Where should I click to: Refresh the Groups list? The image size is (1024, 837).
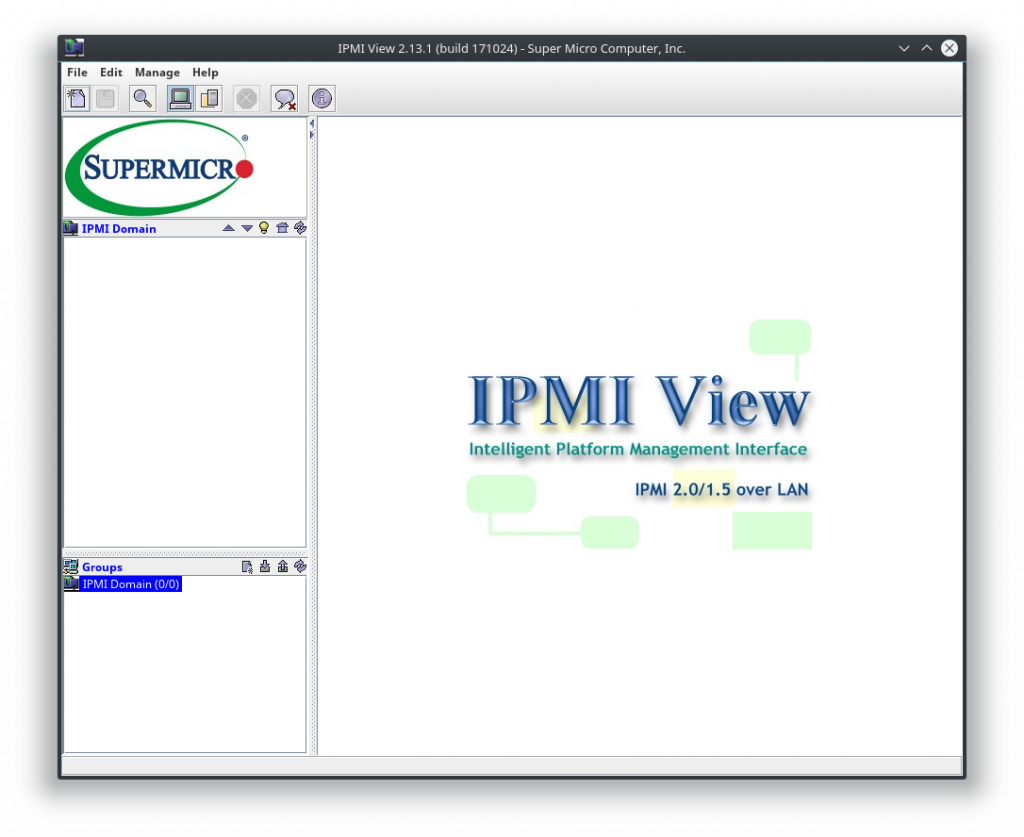(x=300, y=566)
